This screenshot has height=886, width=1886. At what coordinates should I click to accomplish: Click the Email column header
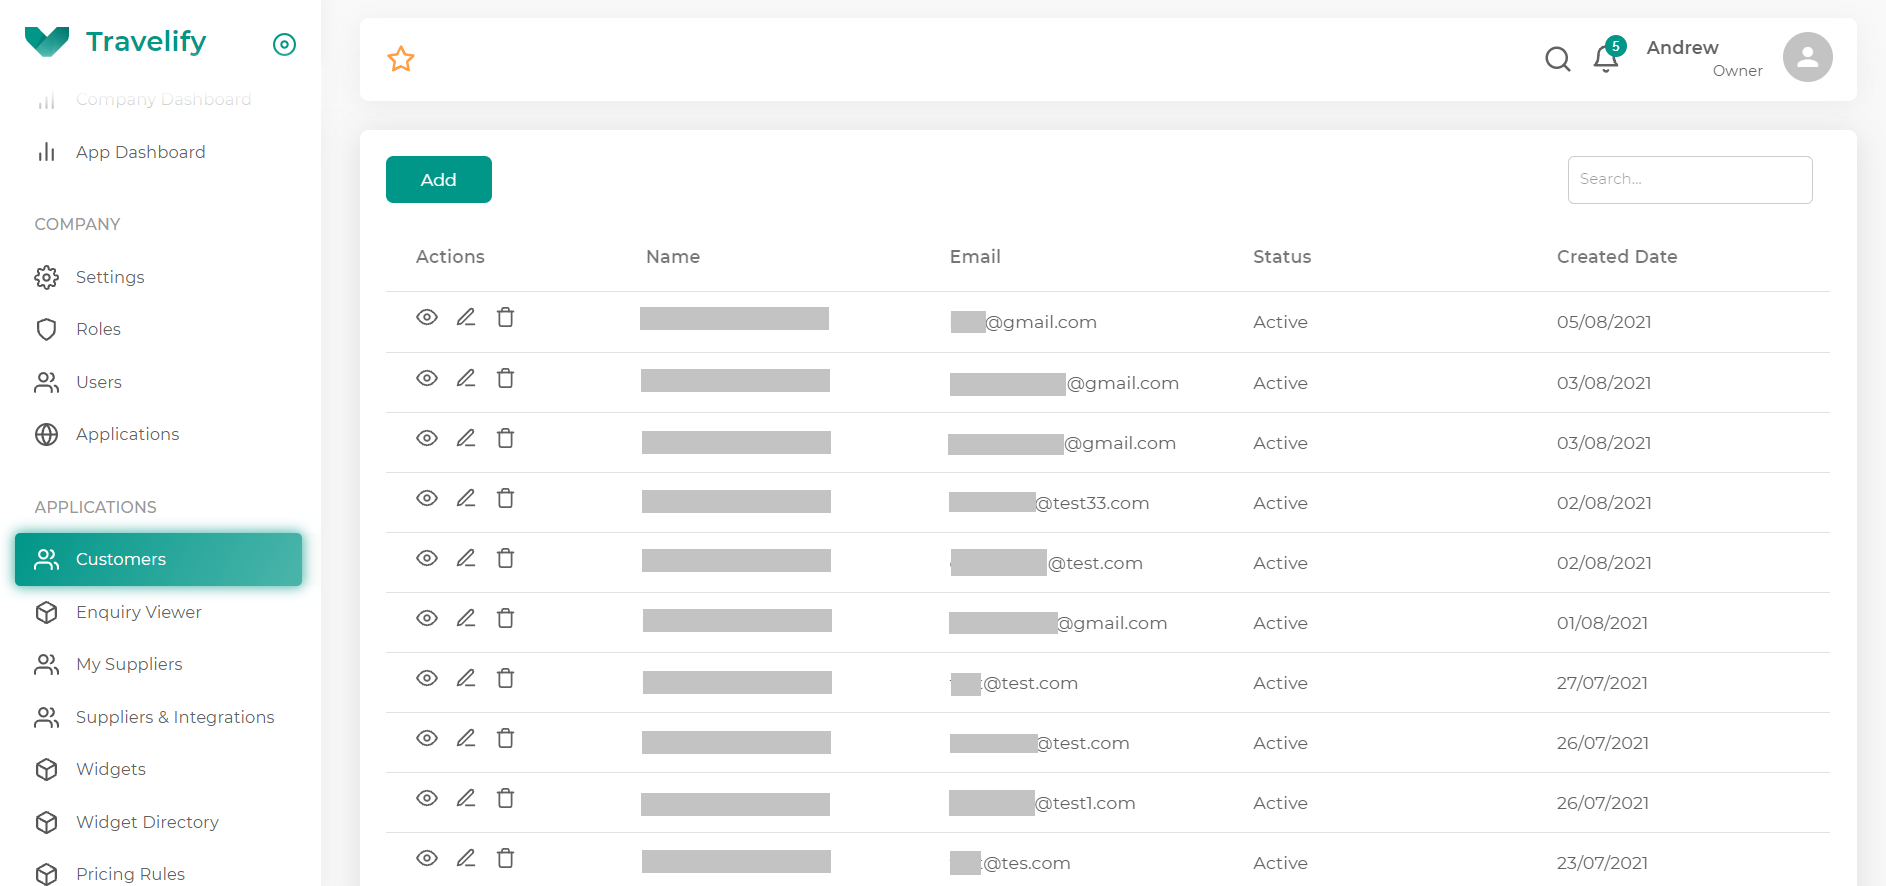[x=975, y=257]
